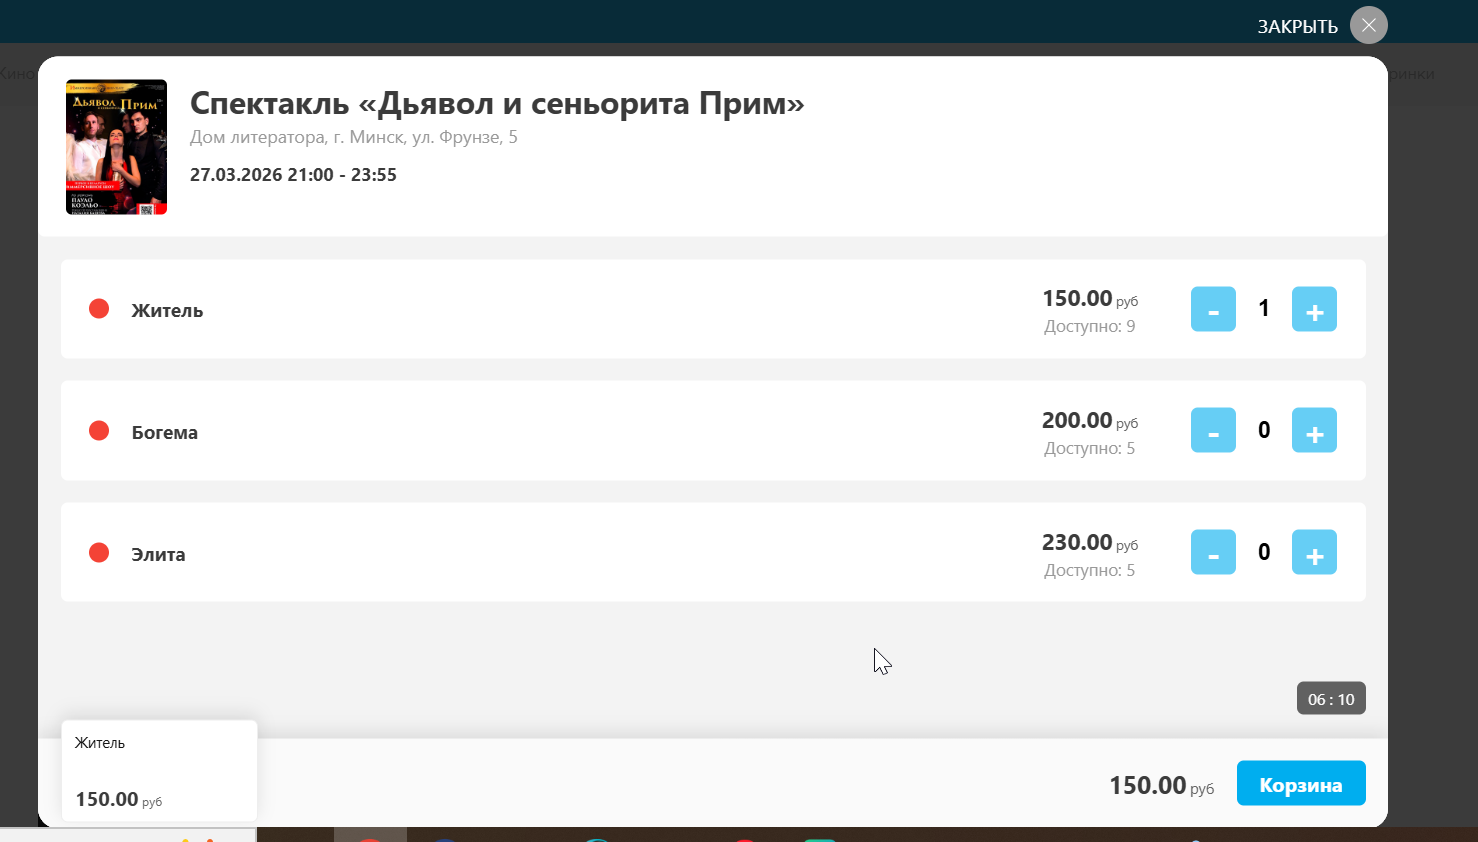The width and height of the screenshot is (1478, 842).
Task: Click the Богема category name
Action: point(165,433)
